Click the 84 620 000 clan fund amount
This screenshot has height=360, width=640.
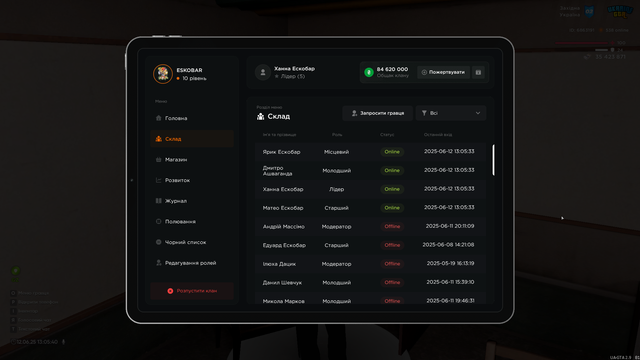(392, 69)
